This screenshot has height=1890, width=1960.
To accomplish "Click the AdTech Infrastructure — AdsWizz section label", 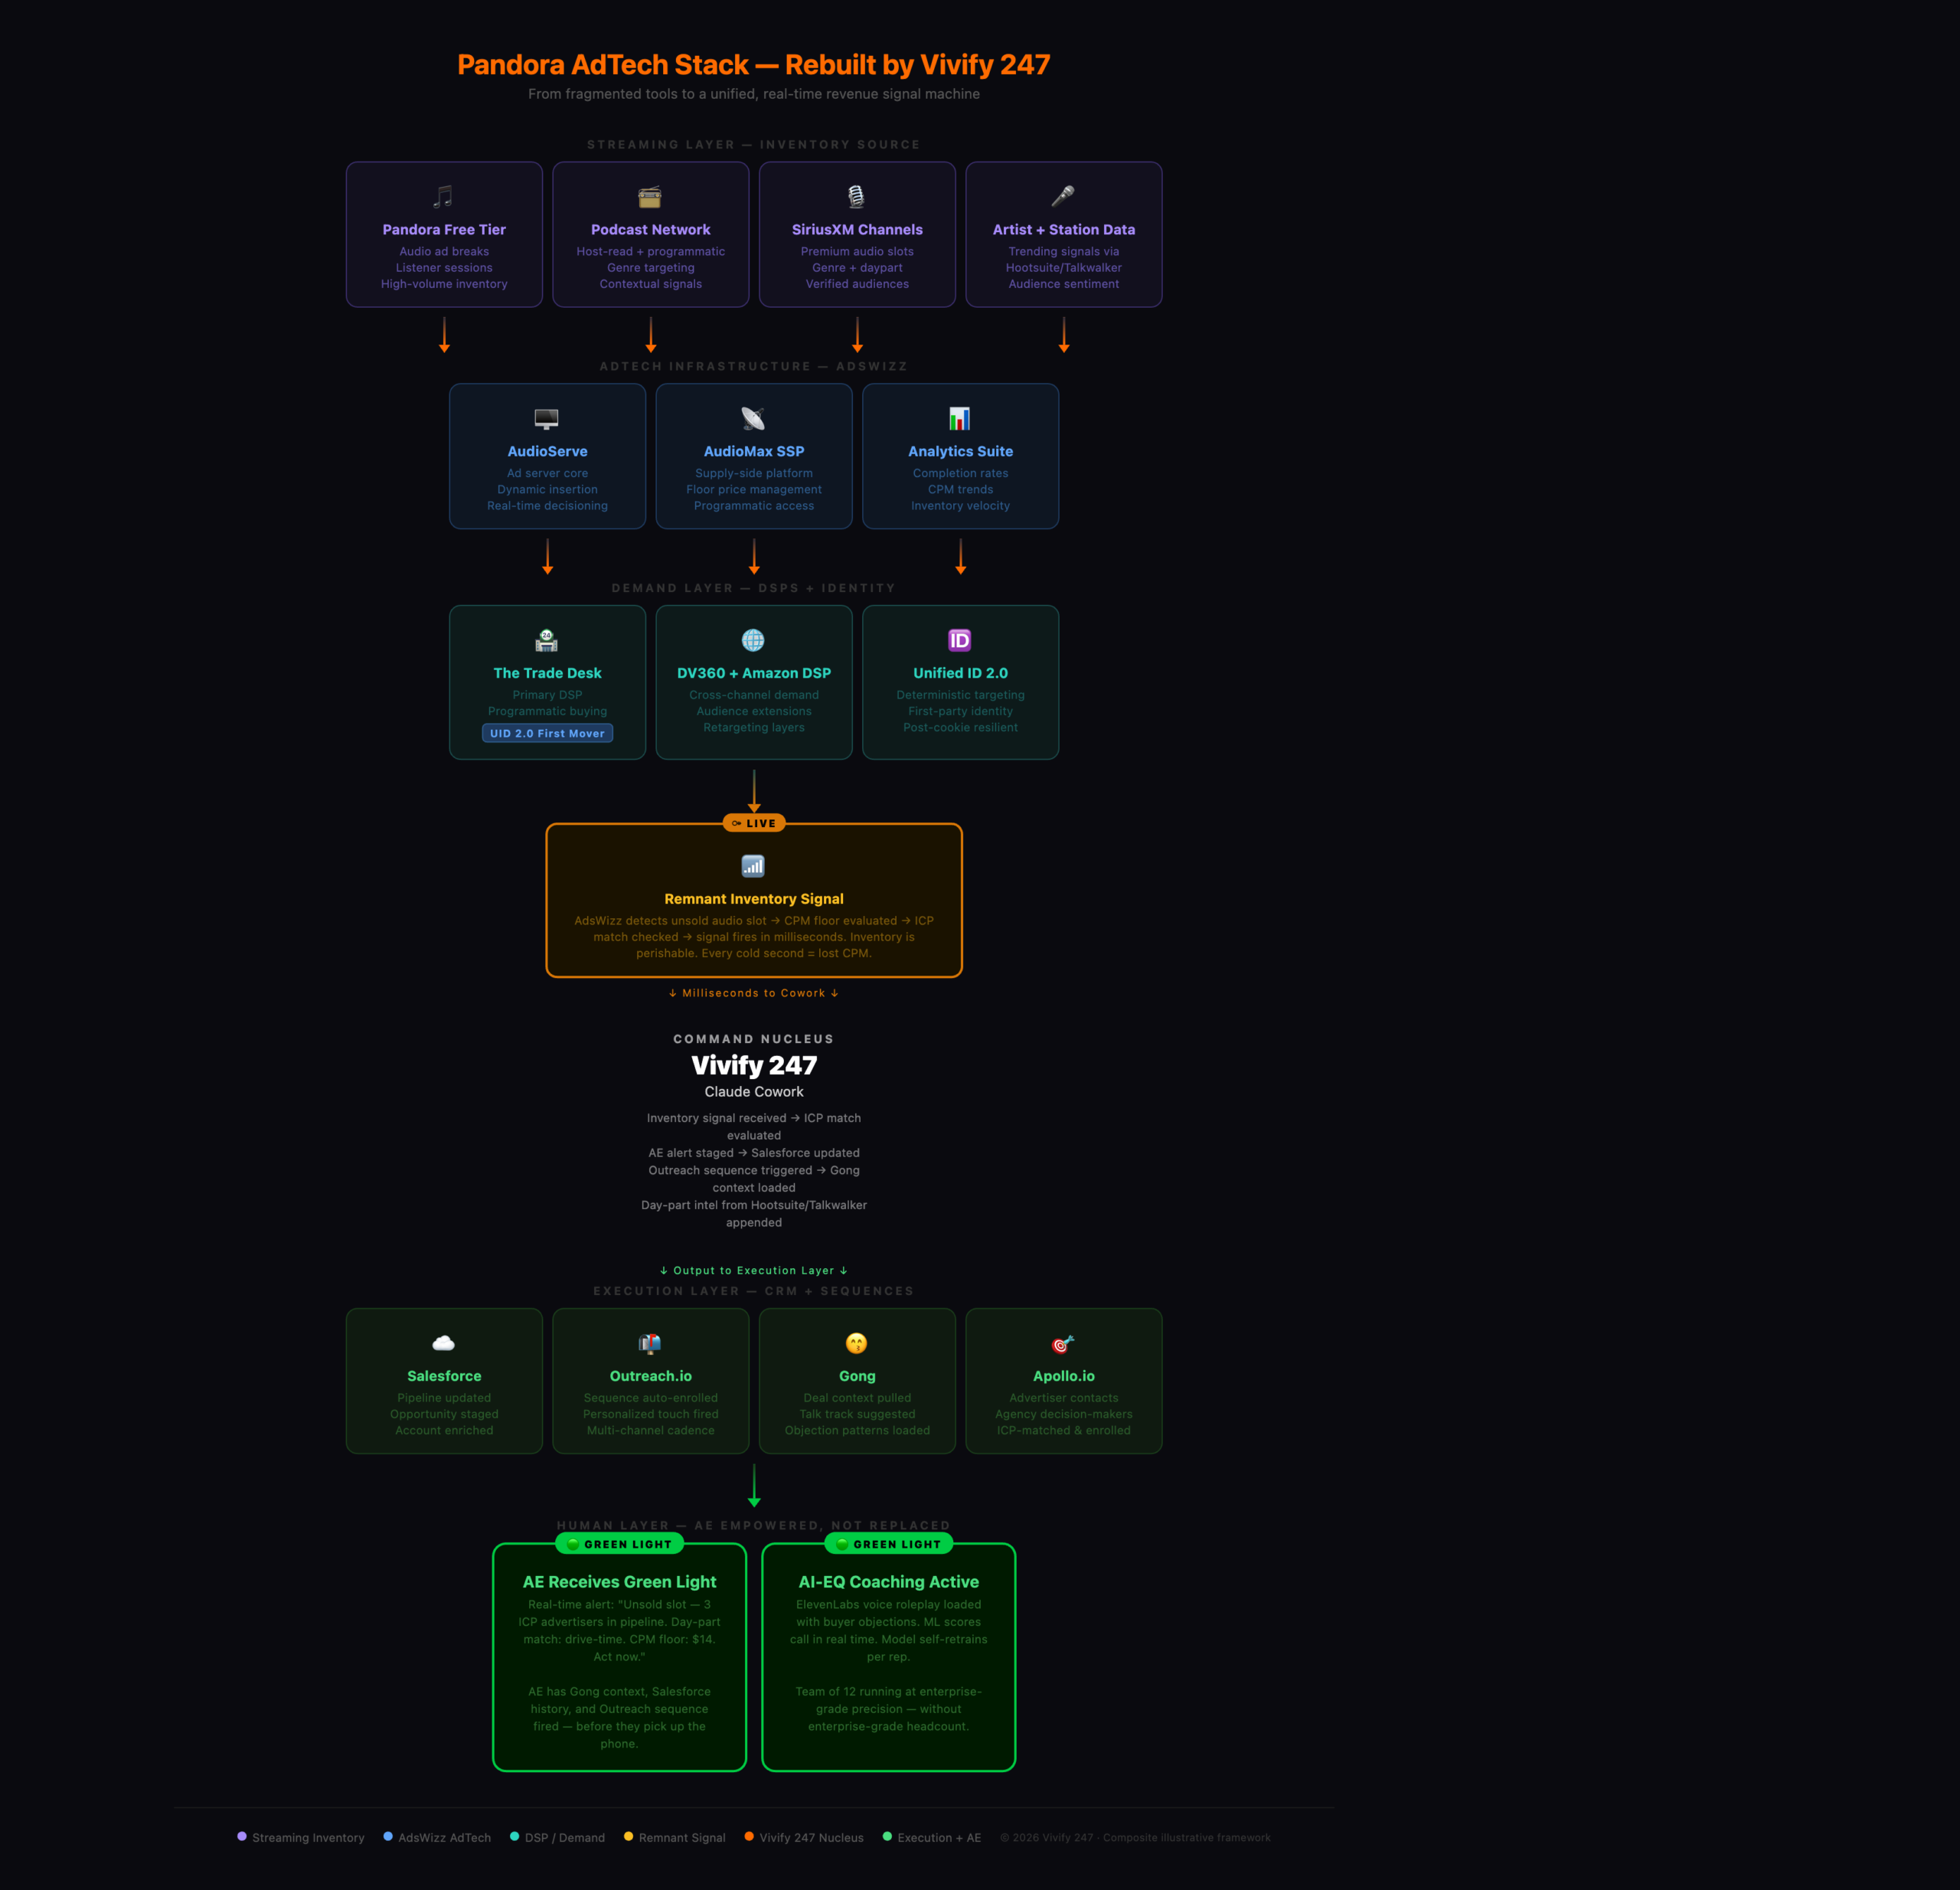I will (x=754, y=366).
